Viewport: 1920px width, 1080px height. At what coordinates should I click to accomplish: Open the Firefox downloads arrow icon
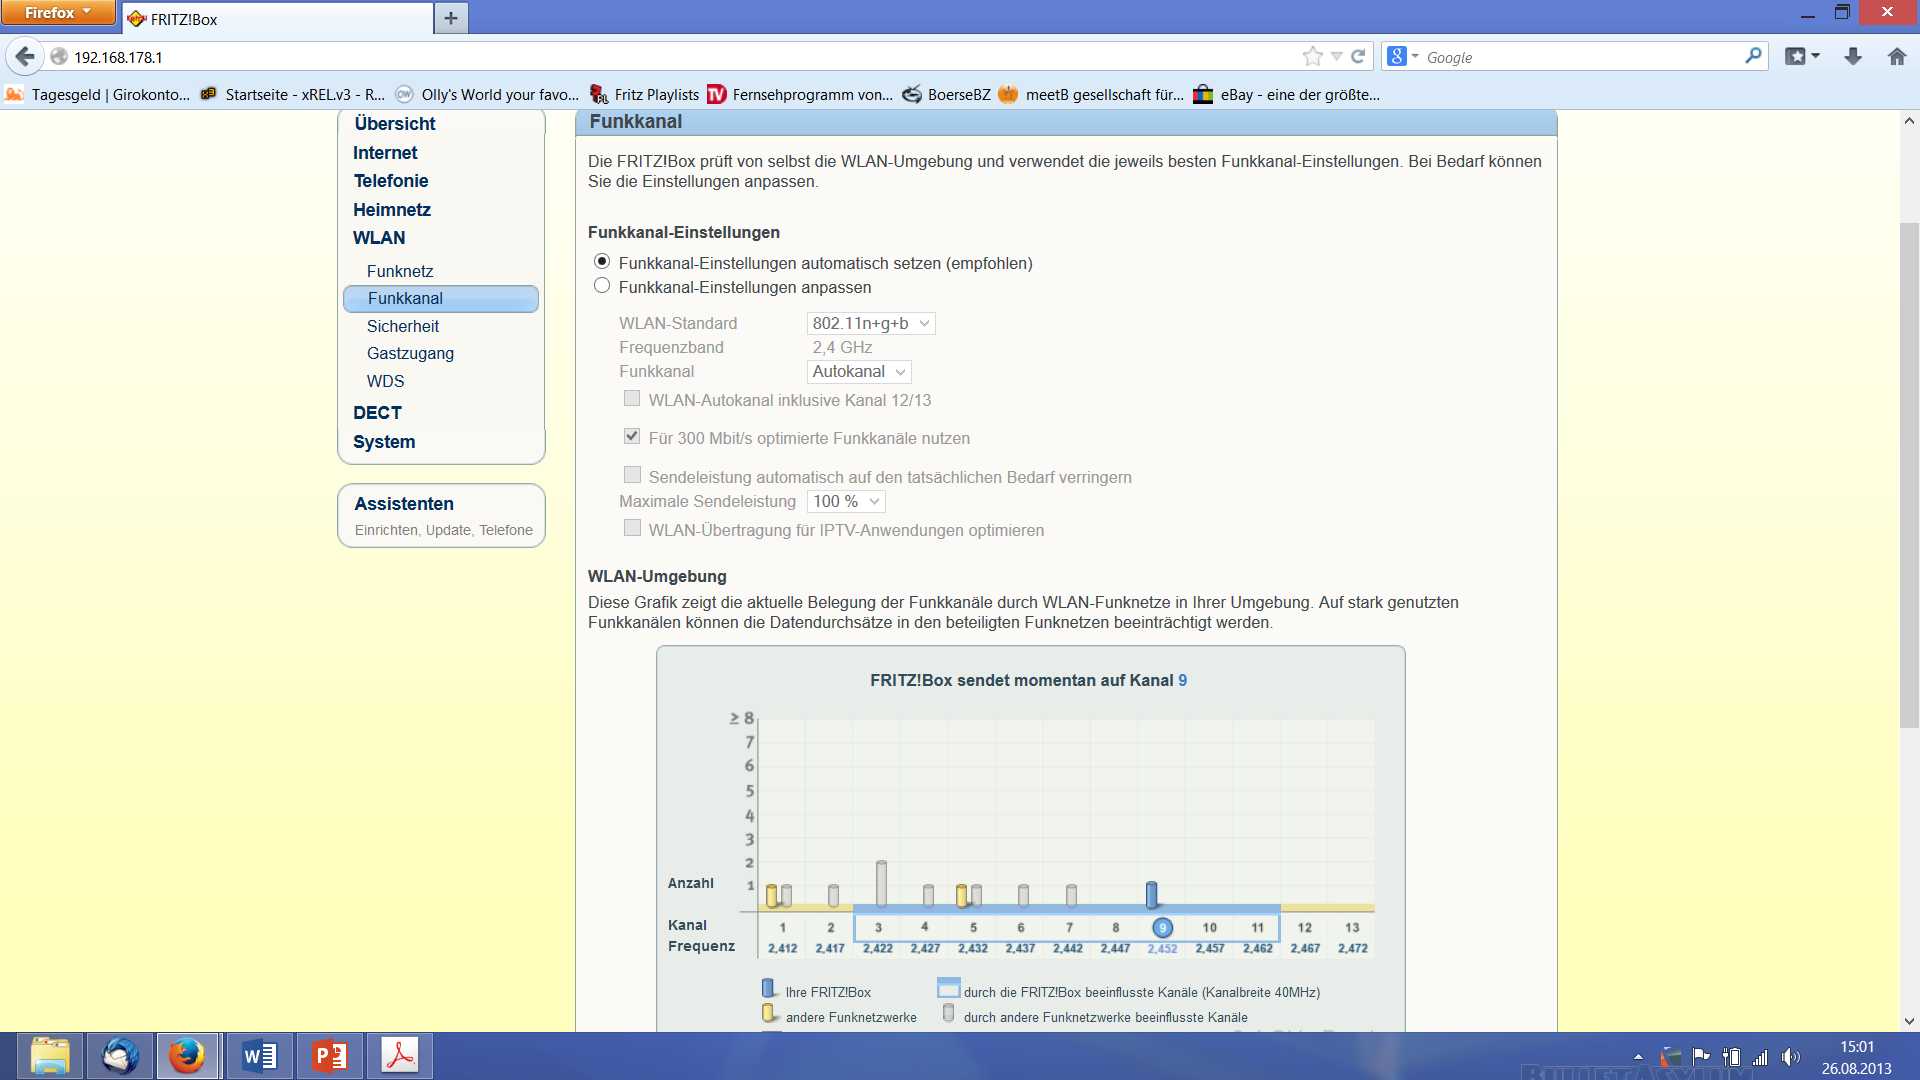pyautogui.click(x=1853, y=57)
